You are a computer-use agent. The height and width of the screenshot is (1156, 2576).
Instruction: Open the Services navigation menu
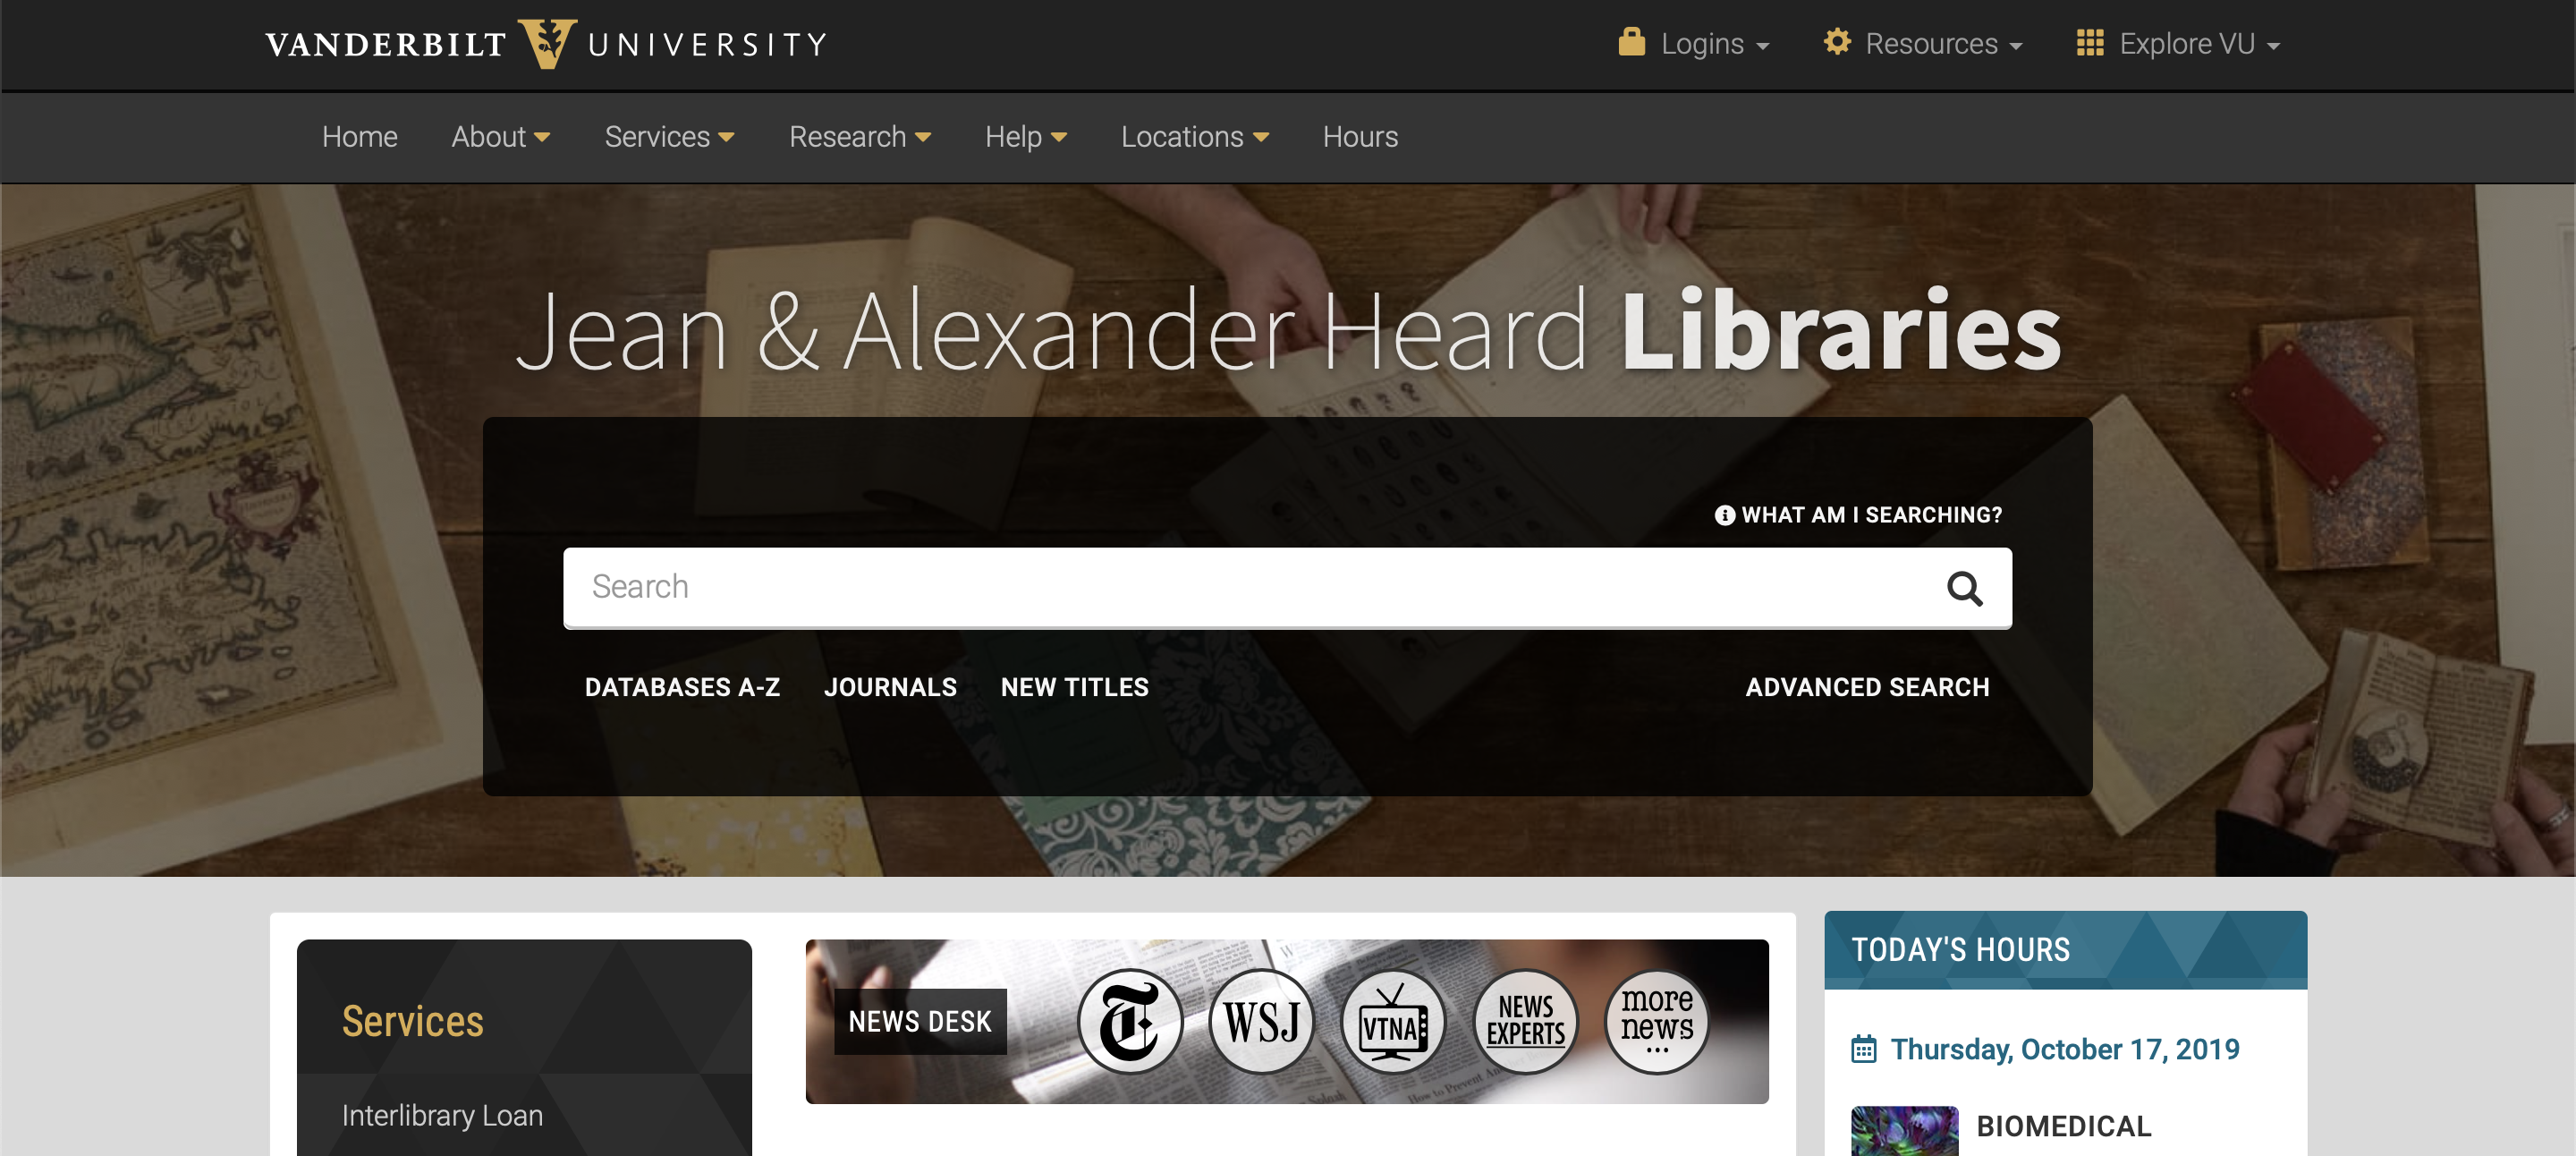pos(669,137)
